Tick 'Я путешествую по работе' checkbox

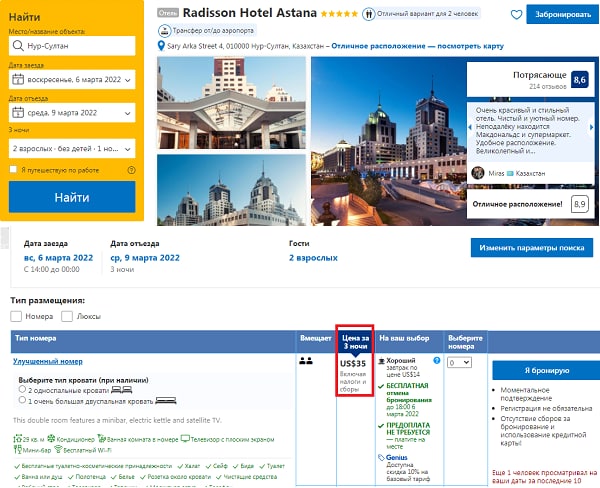coord(13,169)
